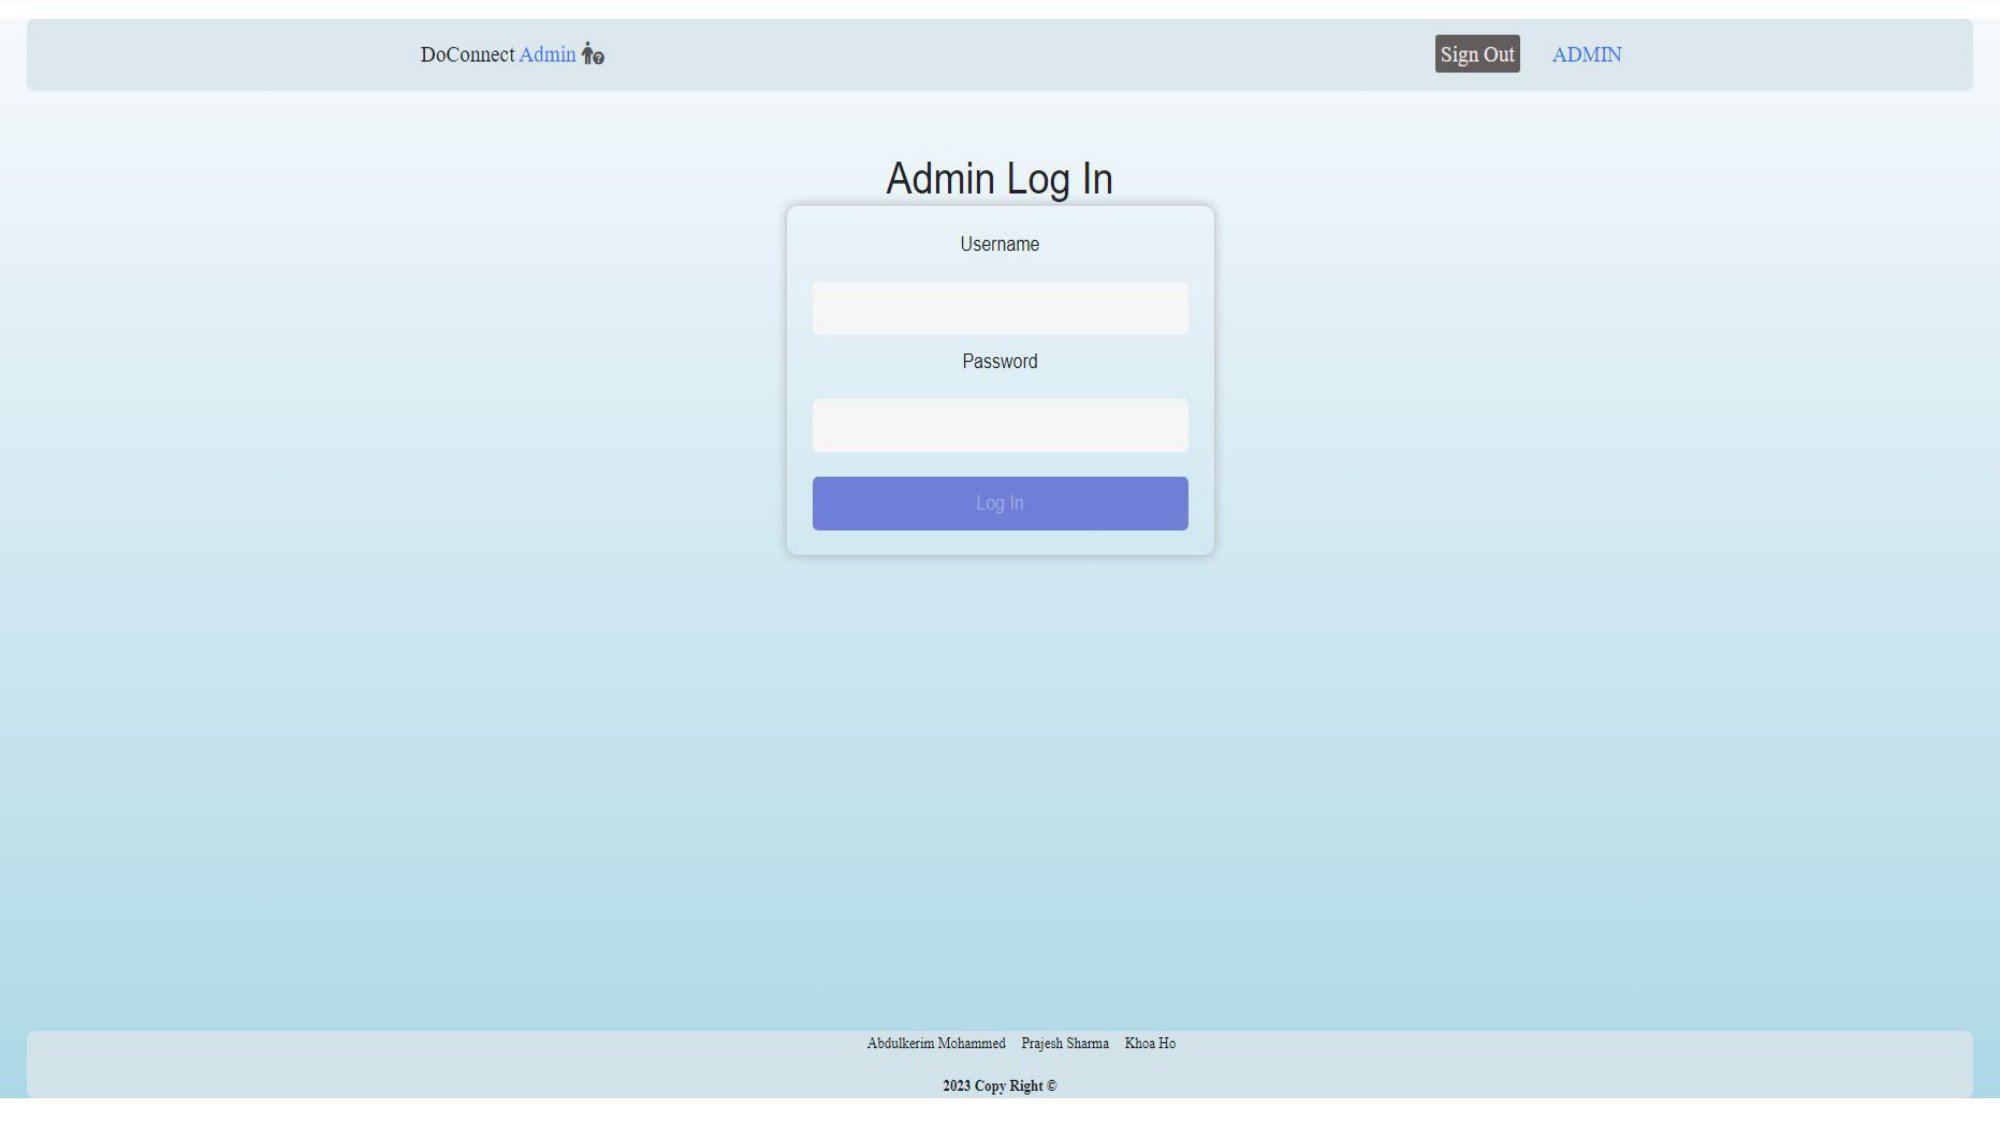Image resolution: width=2000 pixels, height=1125 pixels.
Task: Open the ADMIN link in navbar
Action: click(1586, 55)
